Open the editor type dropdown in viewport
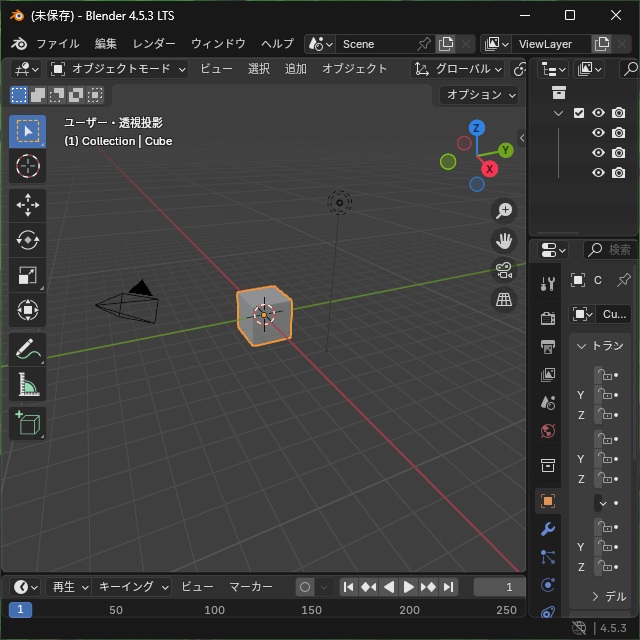This screenshot has width=640, height=640. pyautogui.click(x=26, y=69)
